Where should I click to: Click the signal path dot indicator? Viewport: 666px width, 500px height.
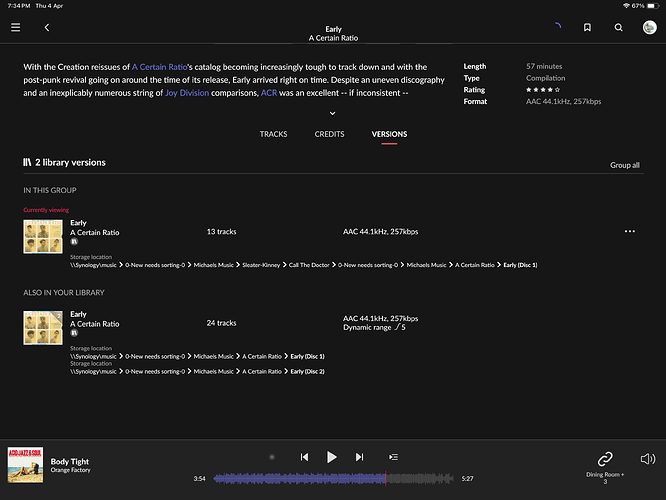coord(272,457)
